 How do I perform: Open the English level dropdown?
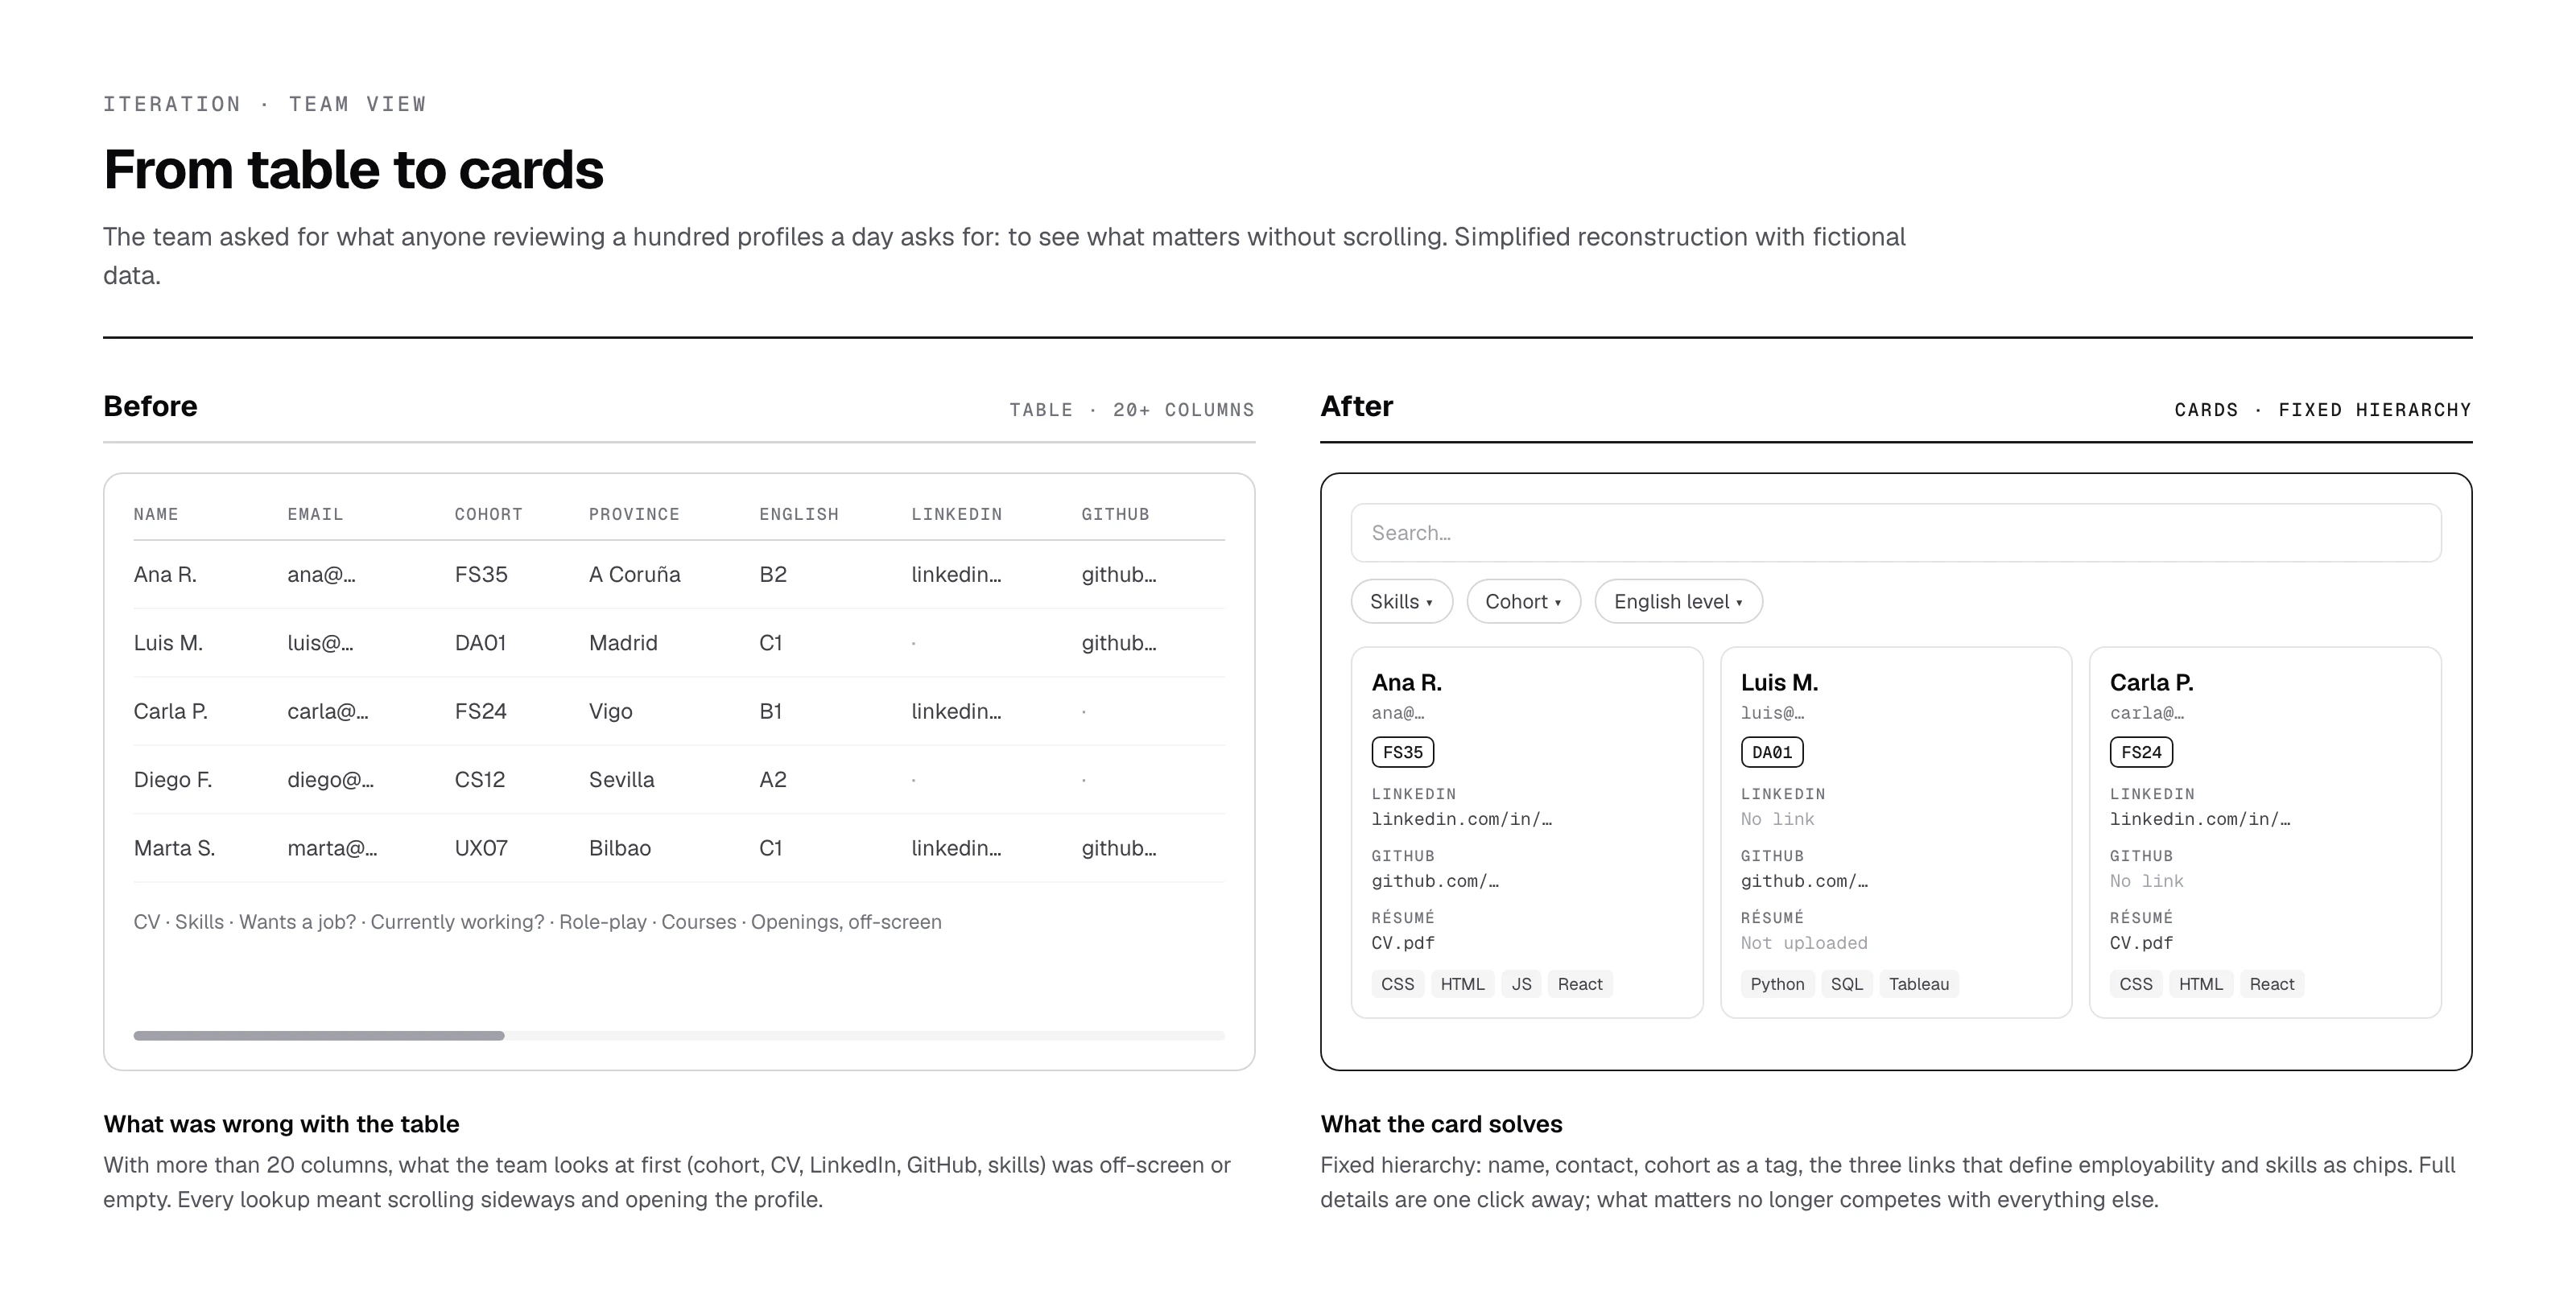click(x=1679, y=601)
